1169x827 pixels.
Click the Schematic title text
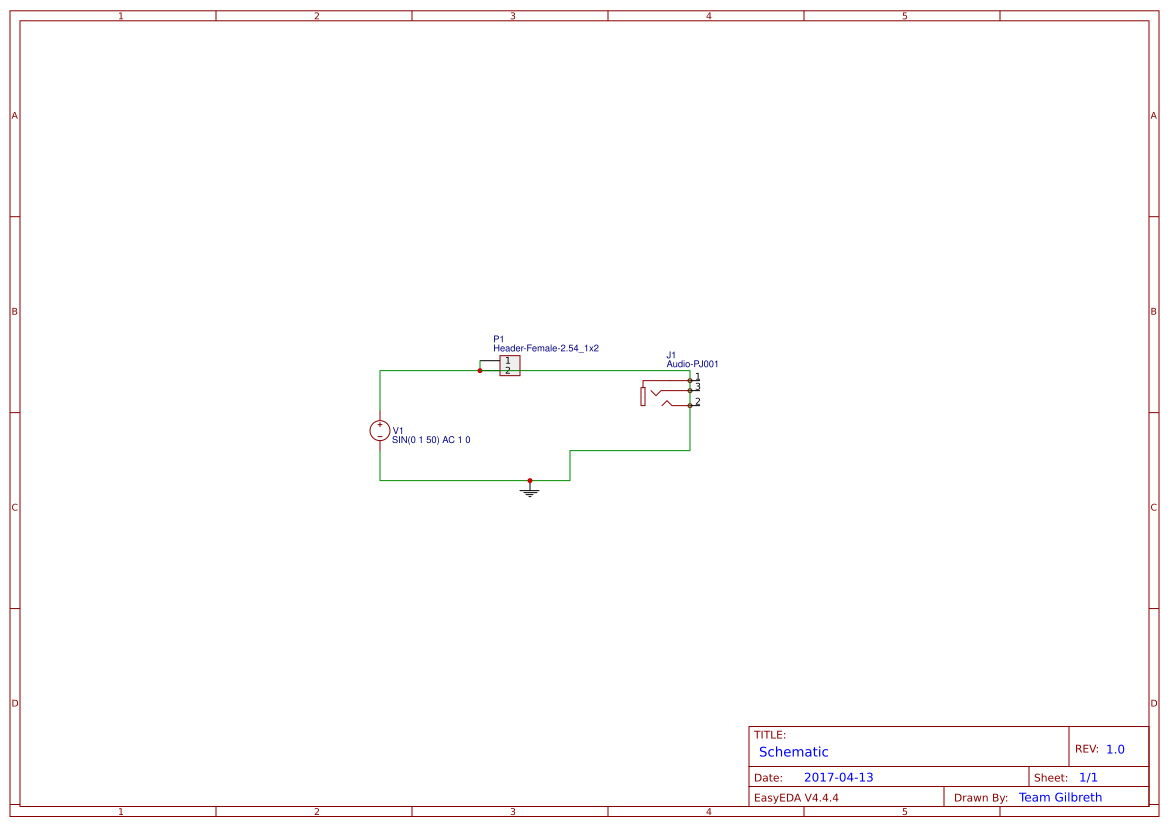tap(794, 752)
